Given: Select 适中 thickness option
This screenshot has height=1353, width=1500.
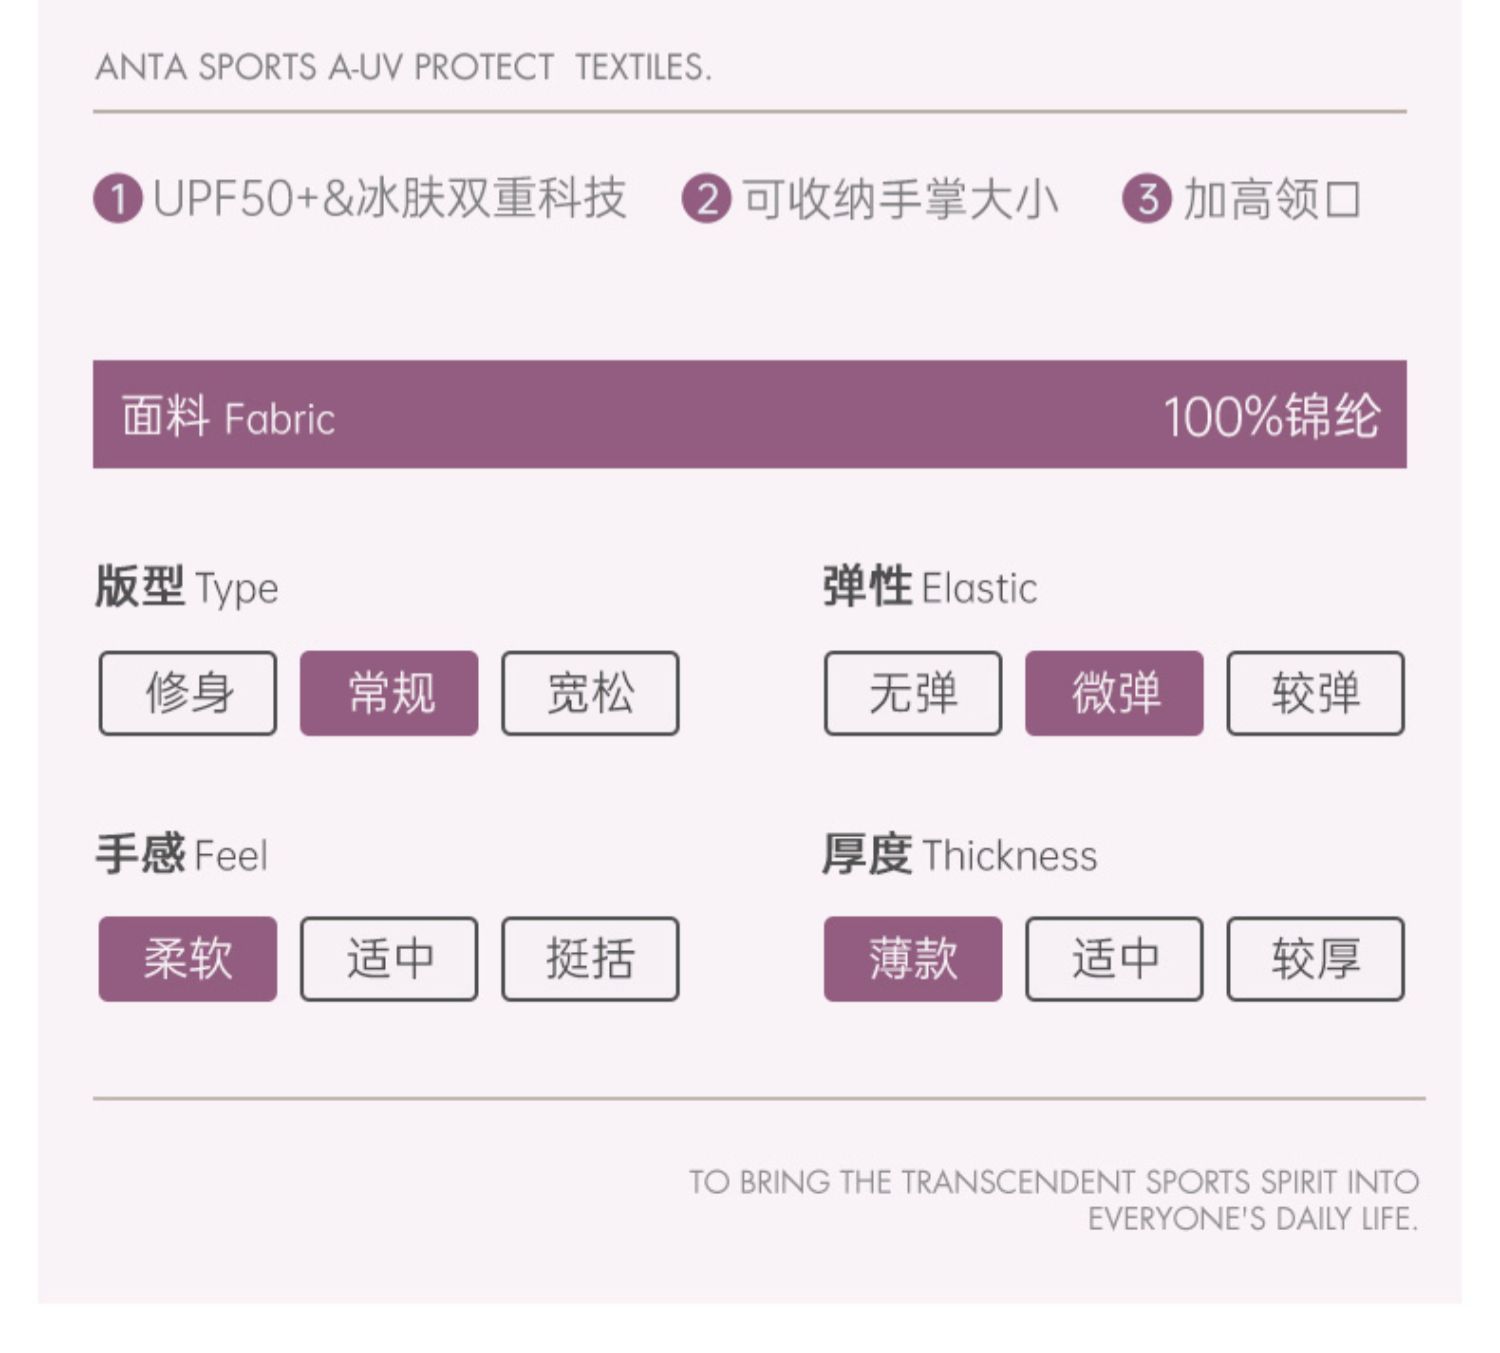Looking at the screenshot, I should point(1114,959).
